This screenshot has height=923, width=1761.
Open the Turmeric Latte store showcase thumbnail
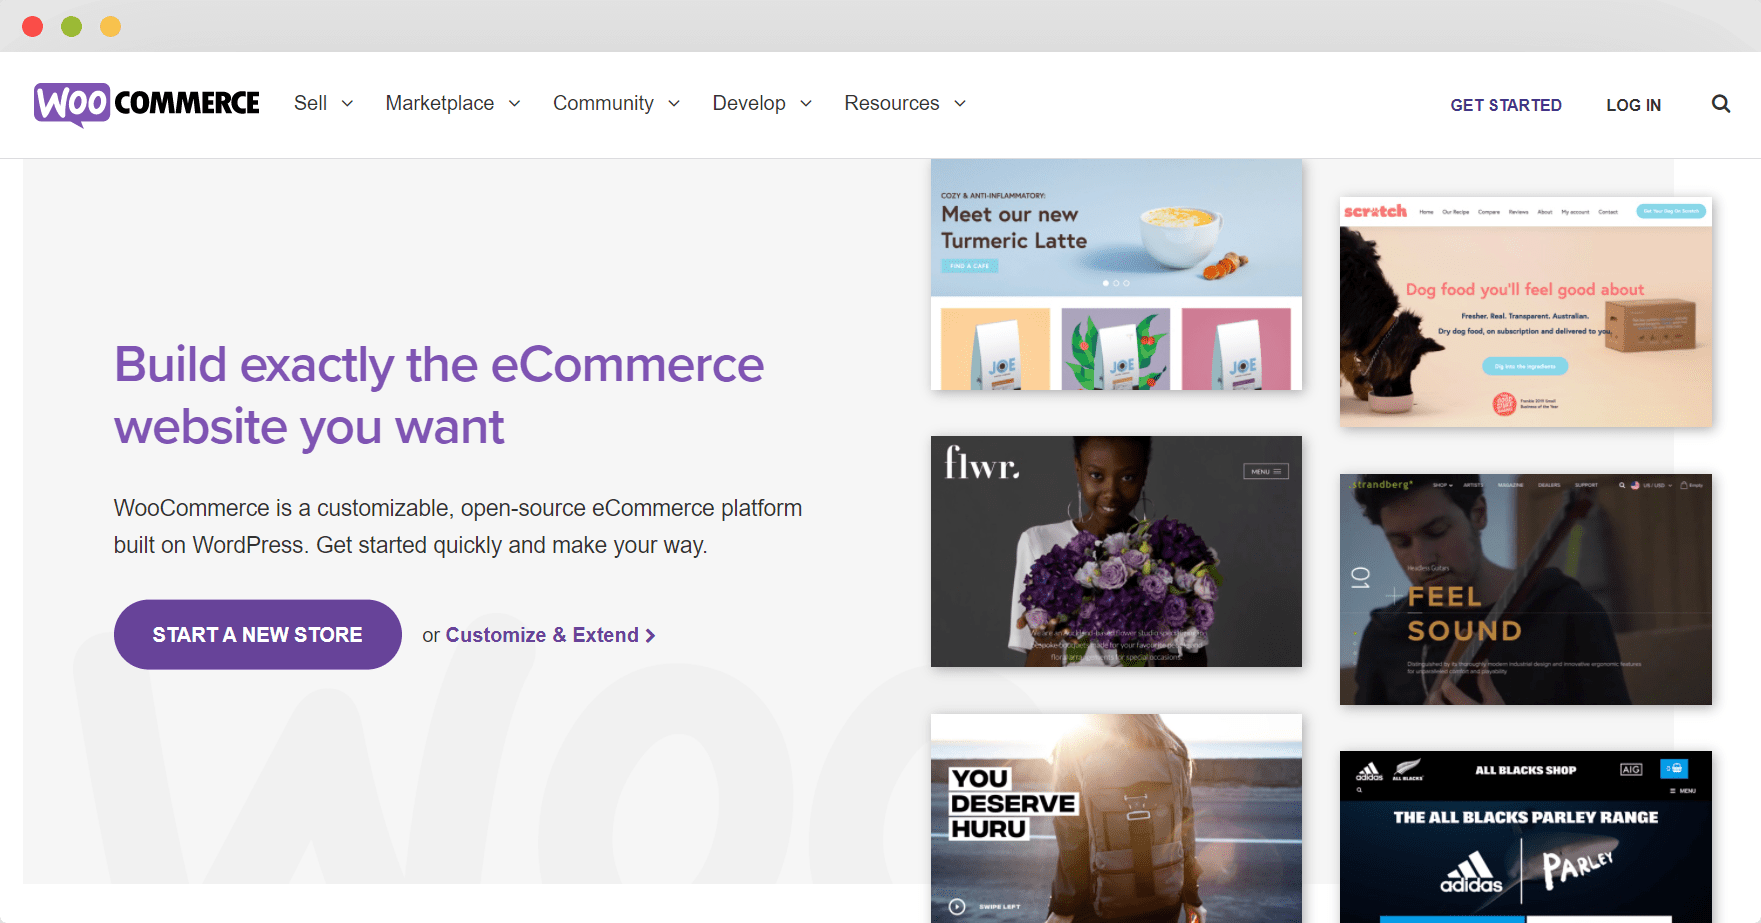[x=1116, y=275]
